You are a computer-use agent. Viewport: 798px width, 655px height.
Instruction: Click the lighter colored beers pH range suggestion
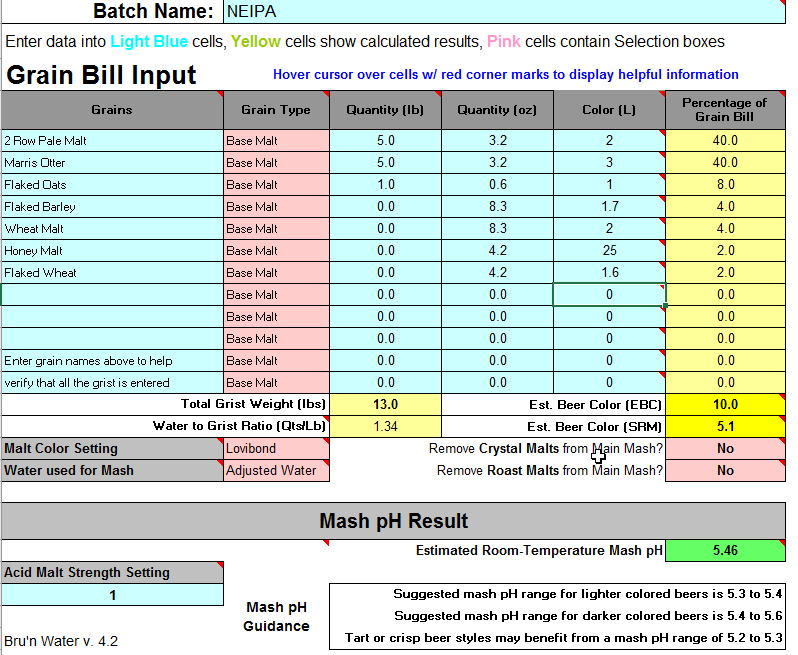[587, 594]
